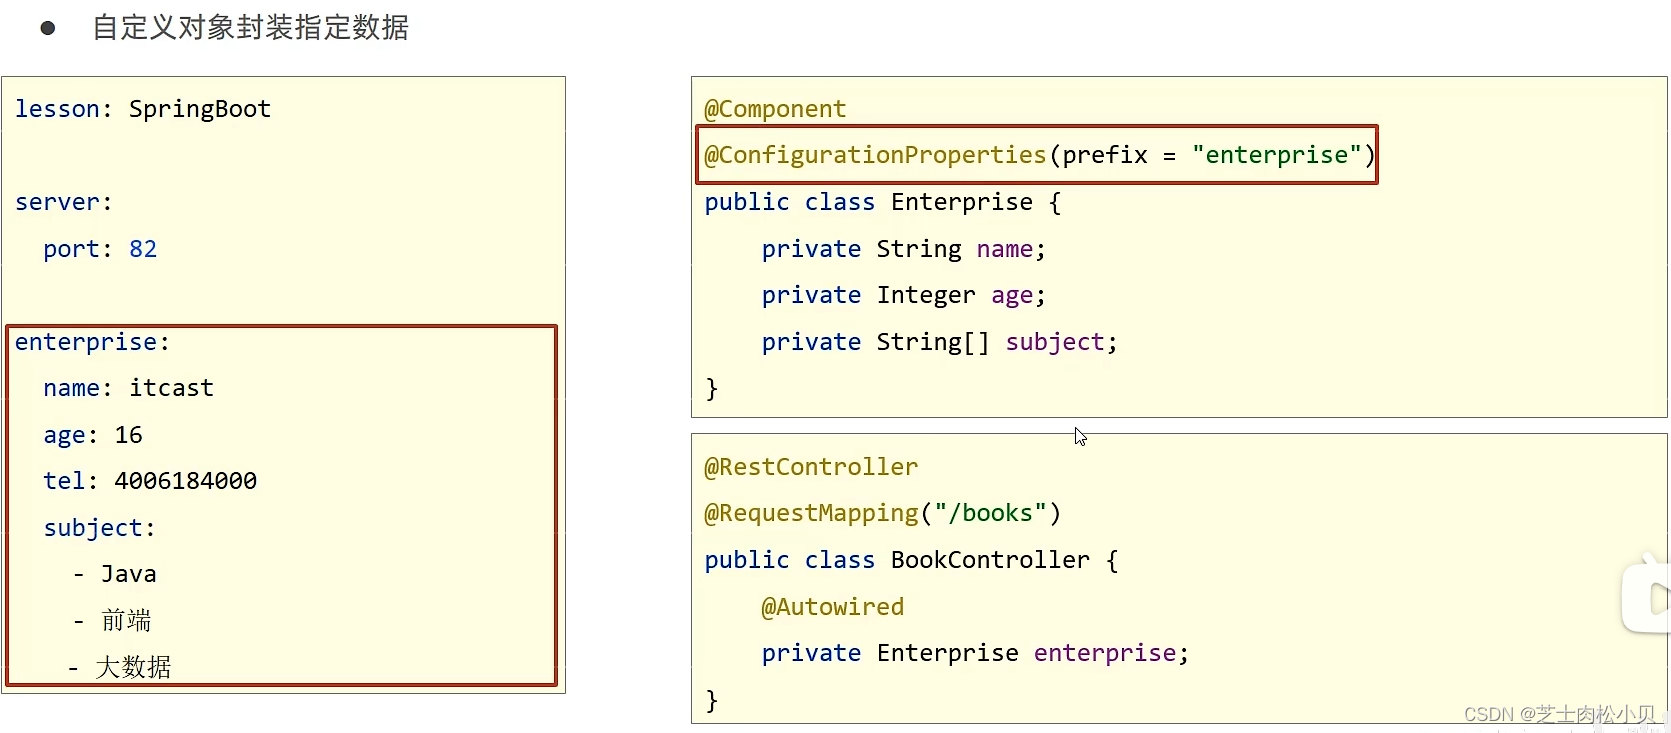Select the 'server:' key

pos(64,202)
